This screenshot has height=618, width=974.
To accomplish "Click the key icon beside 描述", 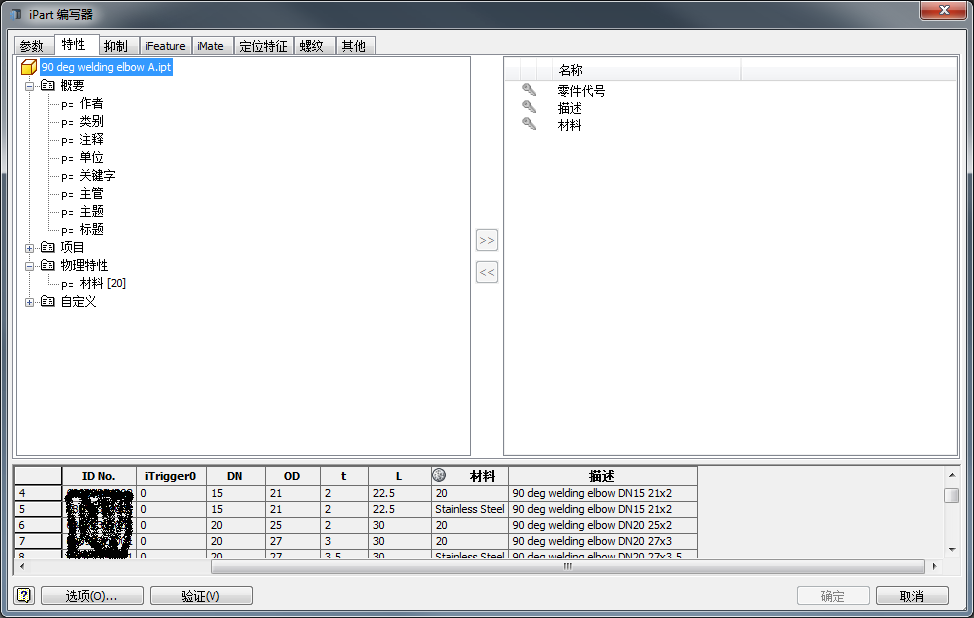I will (x=529, y=108).
